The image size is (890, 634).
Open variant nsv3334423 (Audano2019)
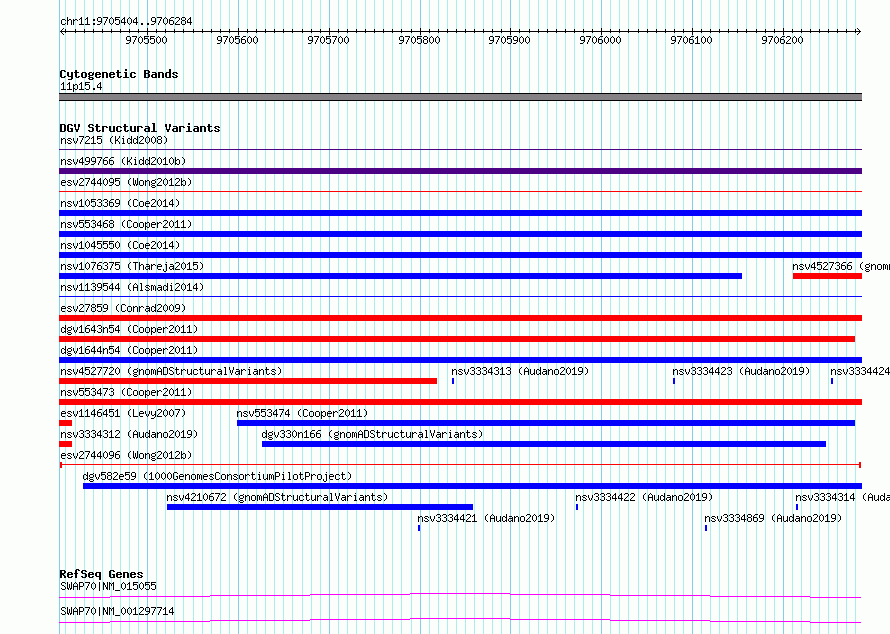point(741,371)
